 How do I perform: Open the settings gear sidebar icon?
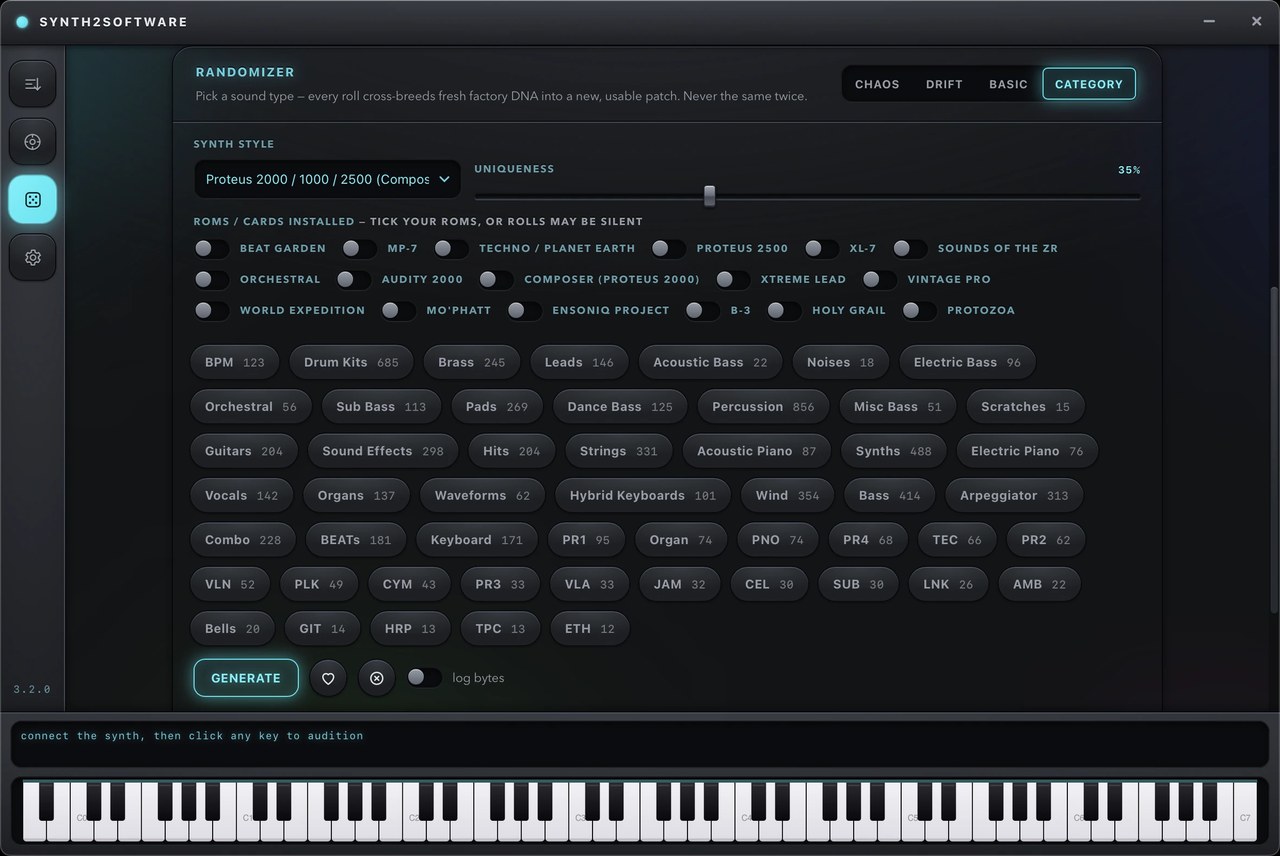(33, 258)
